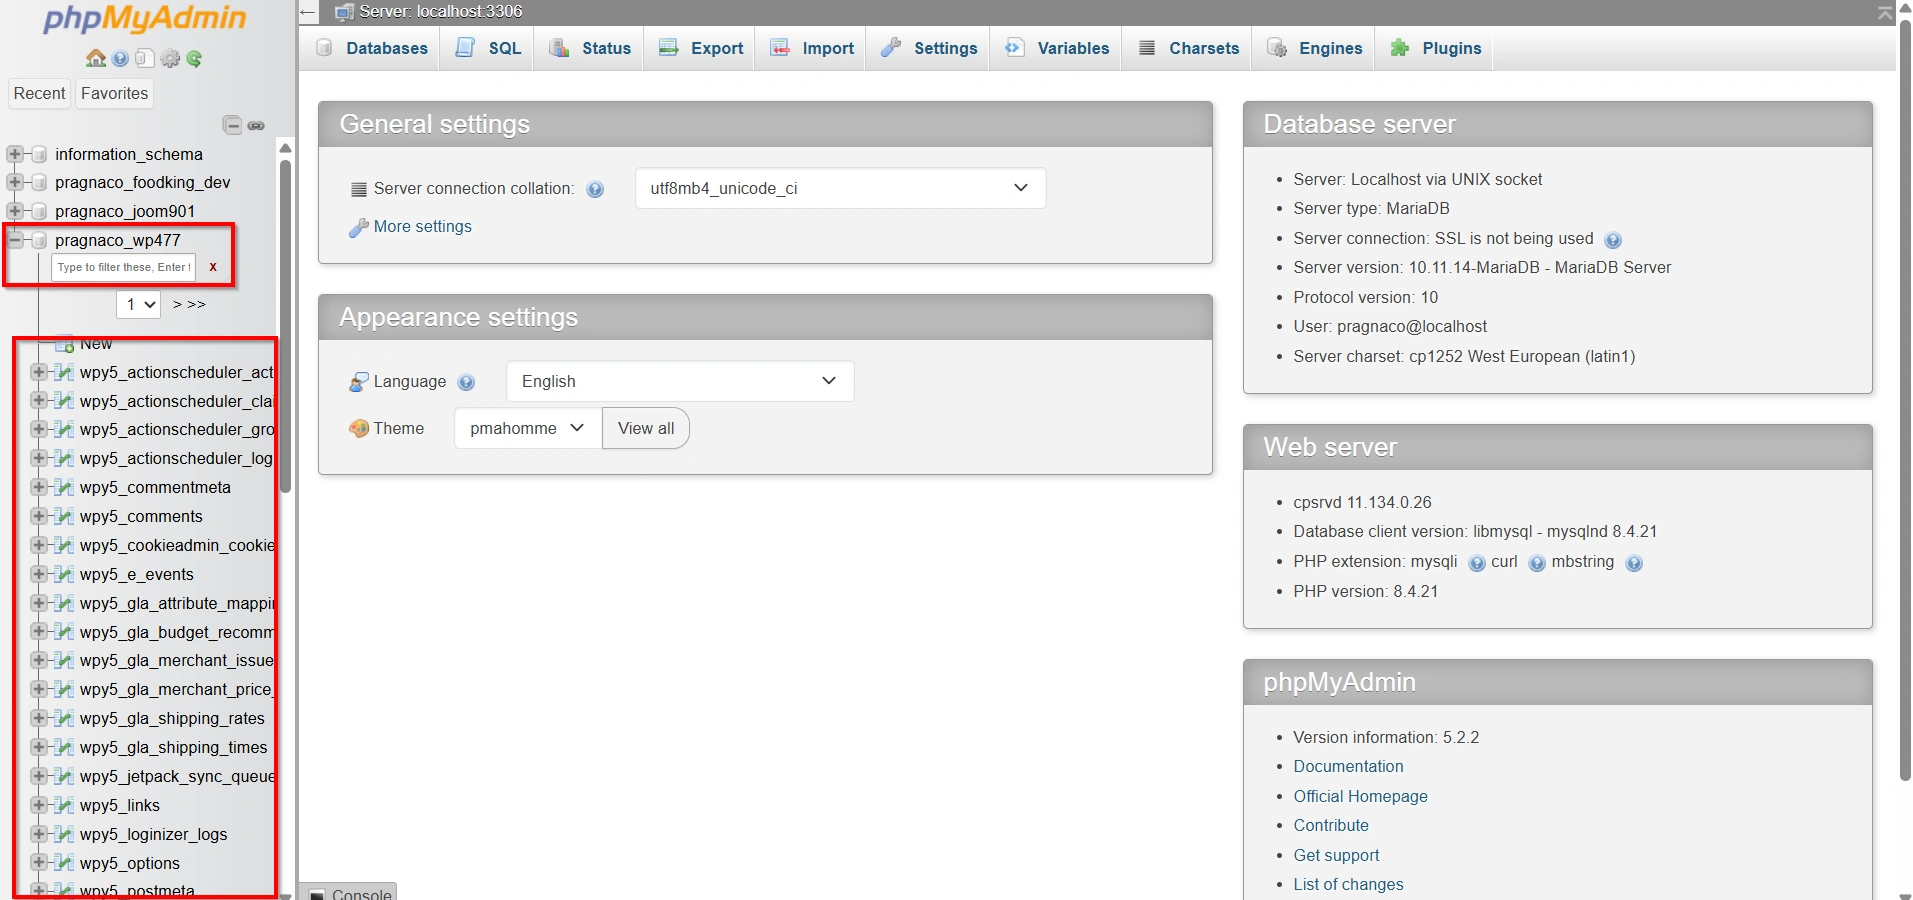Open the SQL tab
The image size is (1913, 900).
click(x=488, y=48)
